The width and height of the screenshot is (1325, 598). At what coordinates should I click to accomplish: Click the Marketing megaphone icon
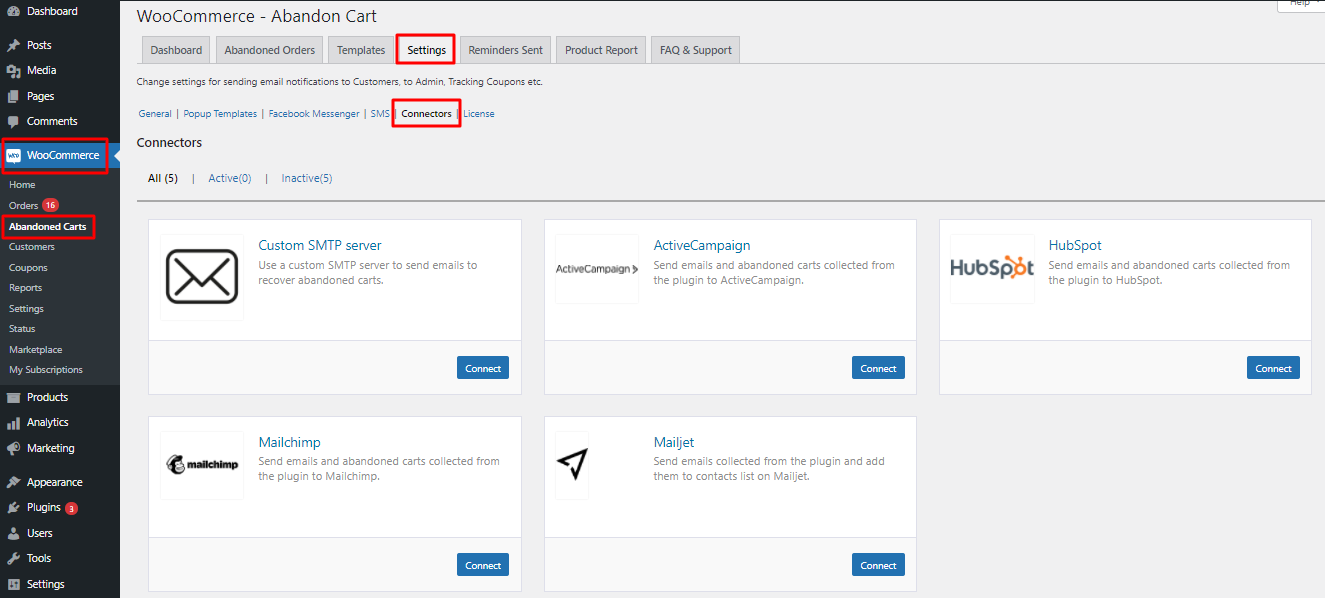tap(13, 448)
